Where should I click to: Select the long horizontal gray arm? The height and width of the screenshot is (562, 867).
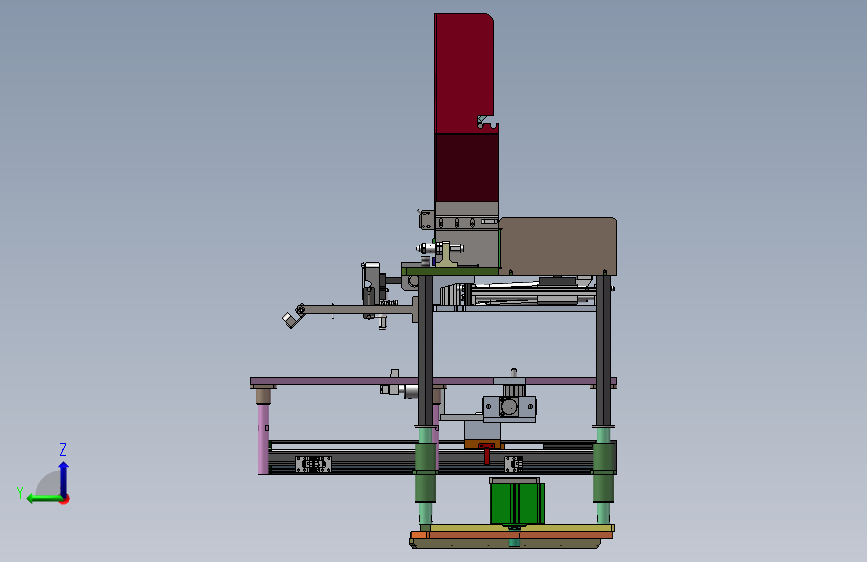[357, 310]
